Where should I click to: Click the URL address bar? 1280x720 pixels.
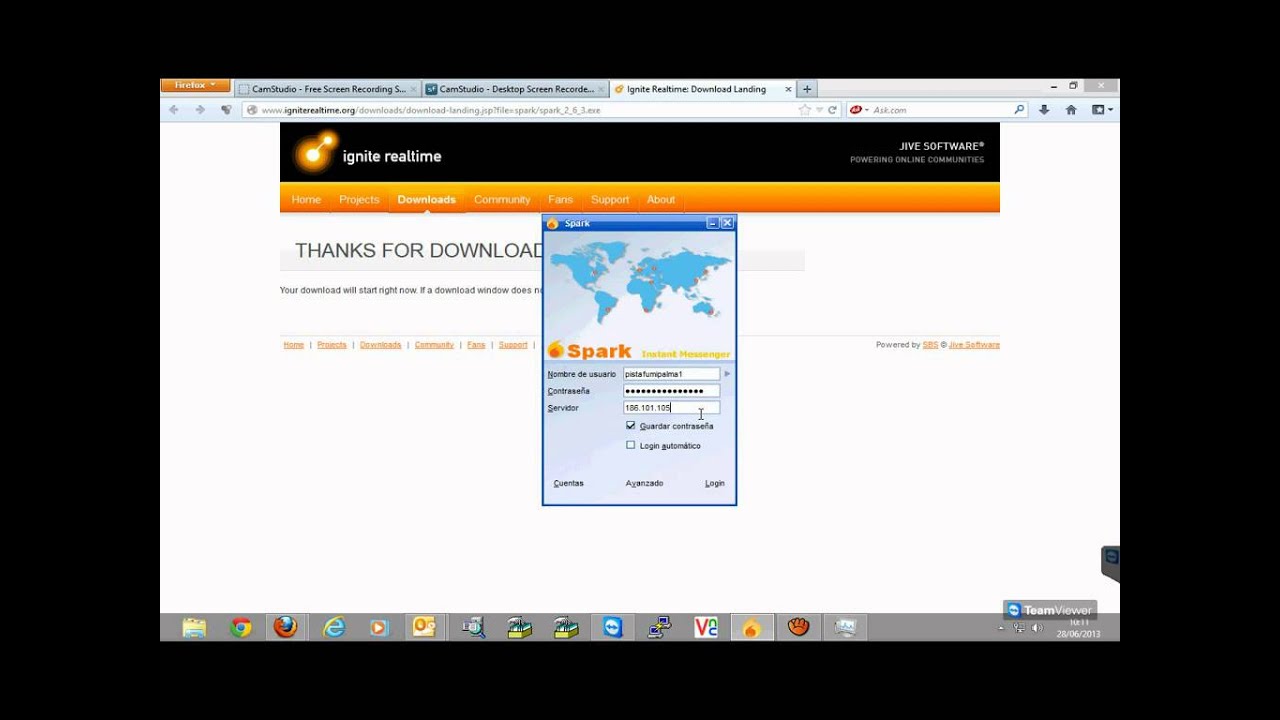pos(520,110)
